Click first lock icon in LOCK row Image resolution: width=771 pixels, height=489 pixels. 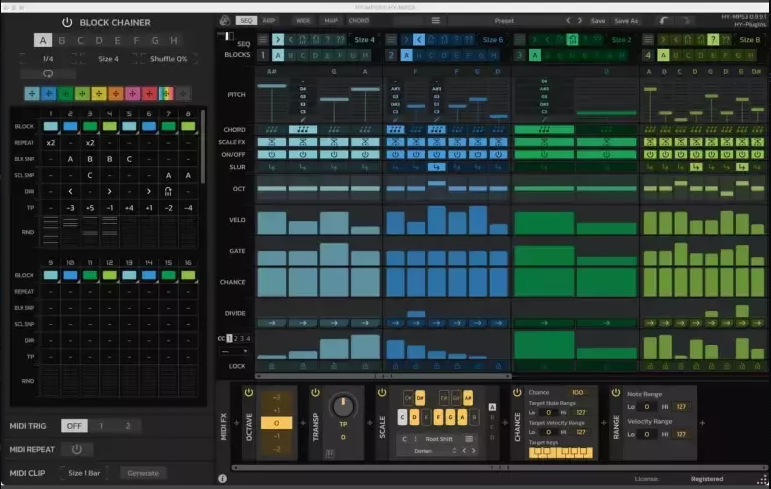tap(271, 366)
